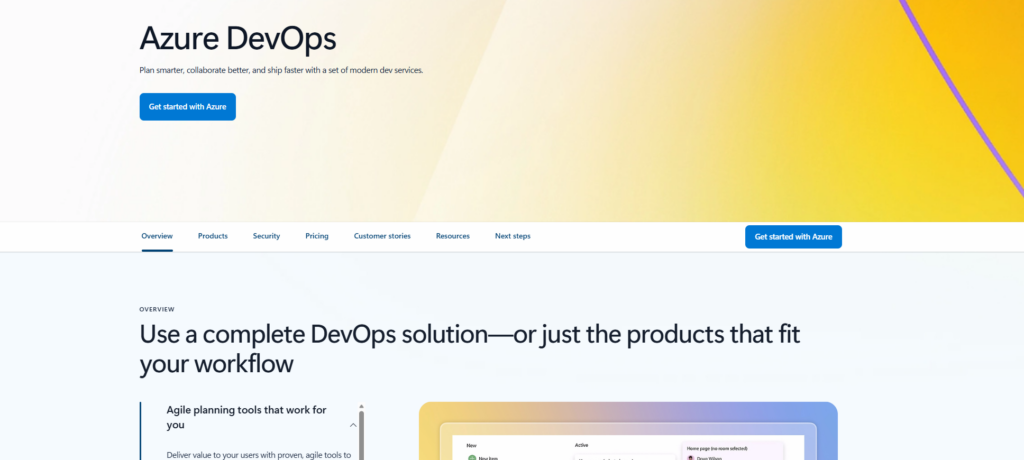
Task: Collapse the Agile planning tools chevron
Action: [353, 425]
